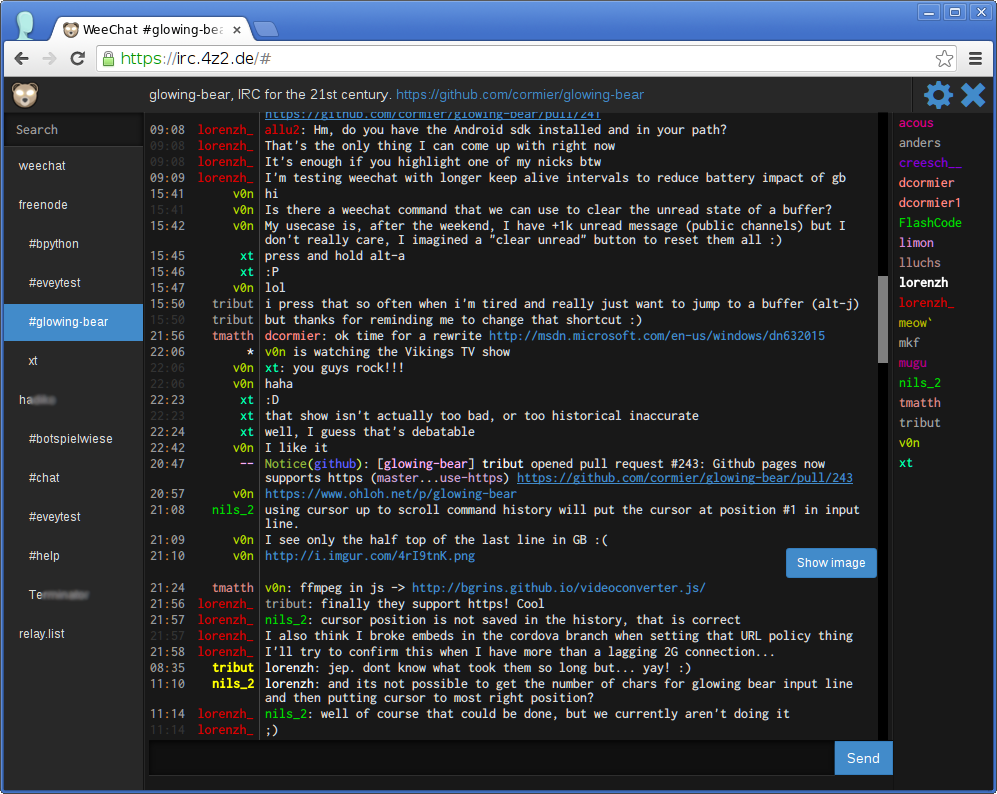This screenshot has width=997, height=794.
Task: Open the msdn.microsoft.com link
Action: (657, 336)
